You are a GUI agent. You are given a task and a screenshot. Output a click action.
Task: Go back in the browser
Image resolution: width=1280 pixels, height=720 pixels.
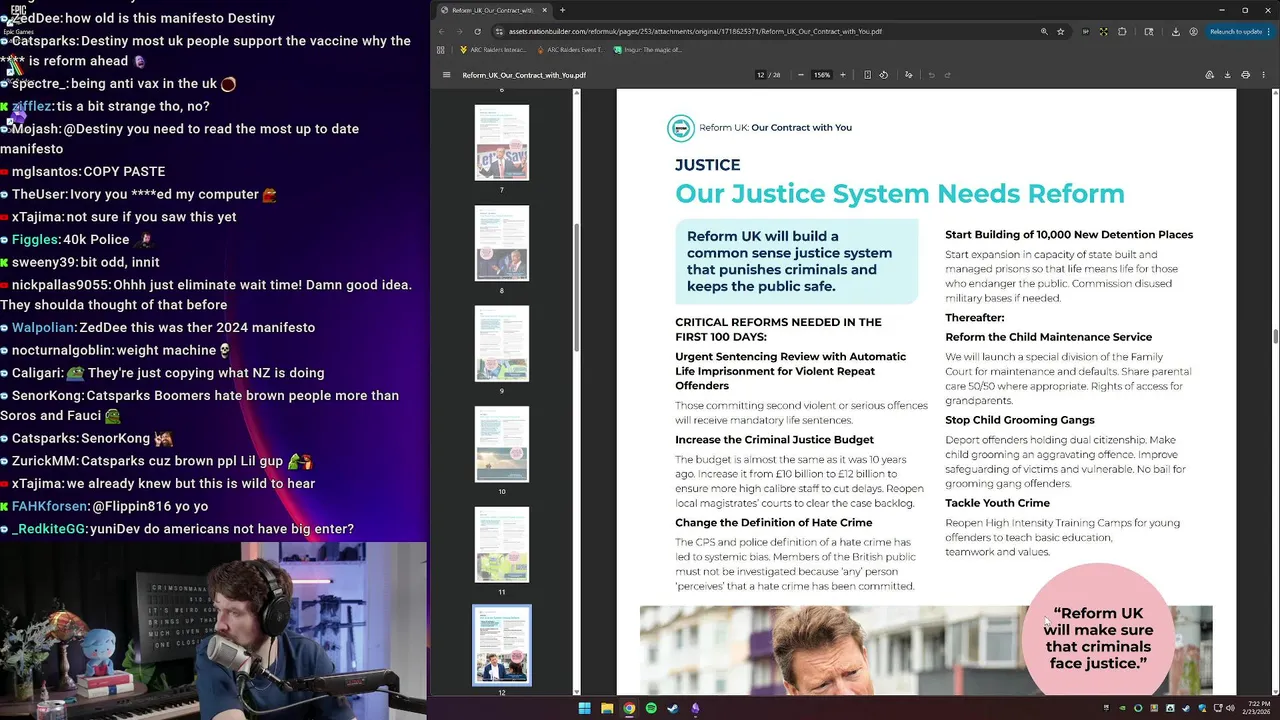[x=441, y=31]
